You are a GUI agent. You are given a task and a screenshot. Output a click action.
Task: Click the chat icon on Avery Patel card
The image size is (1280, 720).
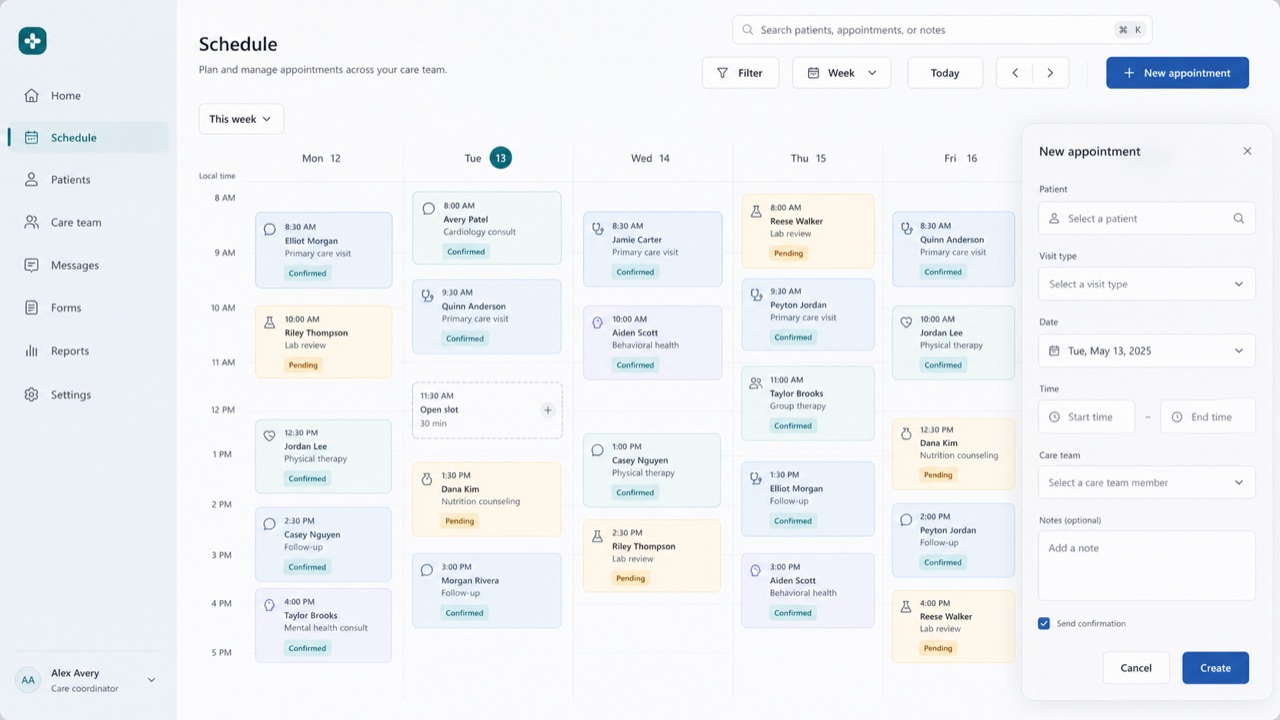(428, 209)
